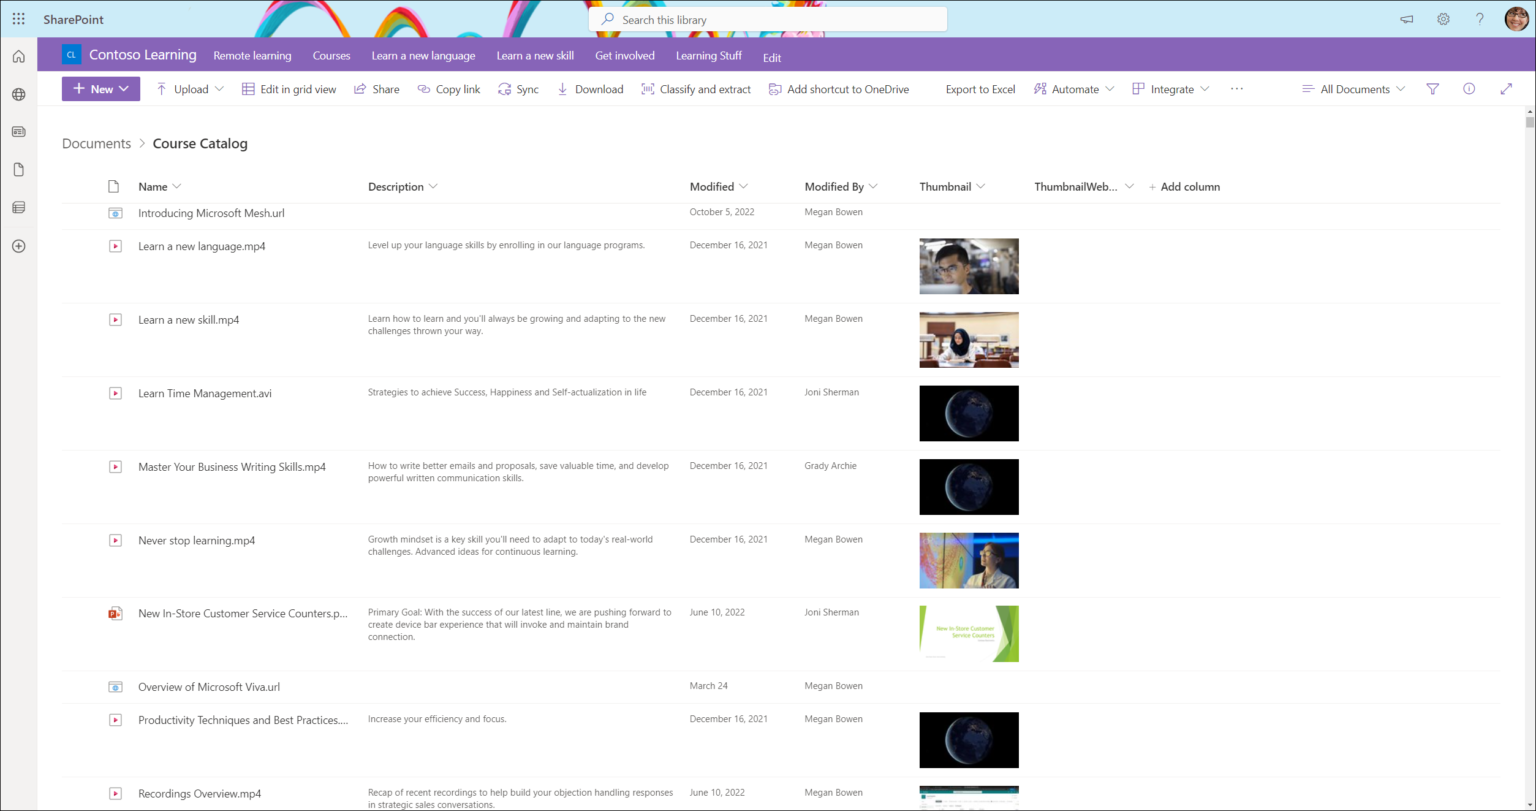The image size is (1536, 811).
Task: Click the Filter pane funnel icon
Action: click(1432, 89)
